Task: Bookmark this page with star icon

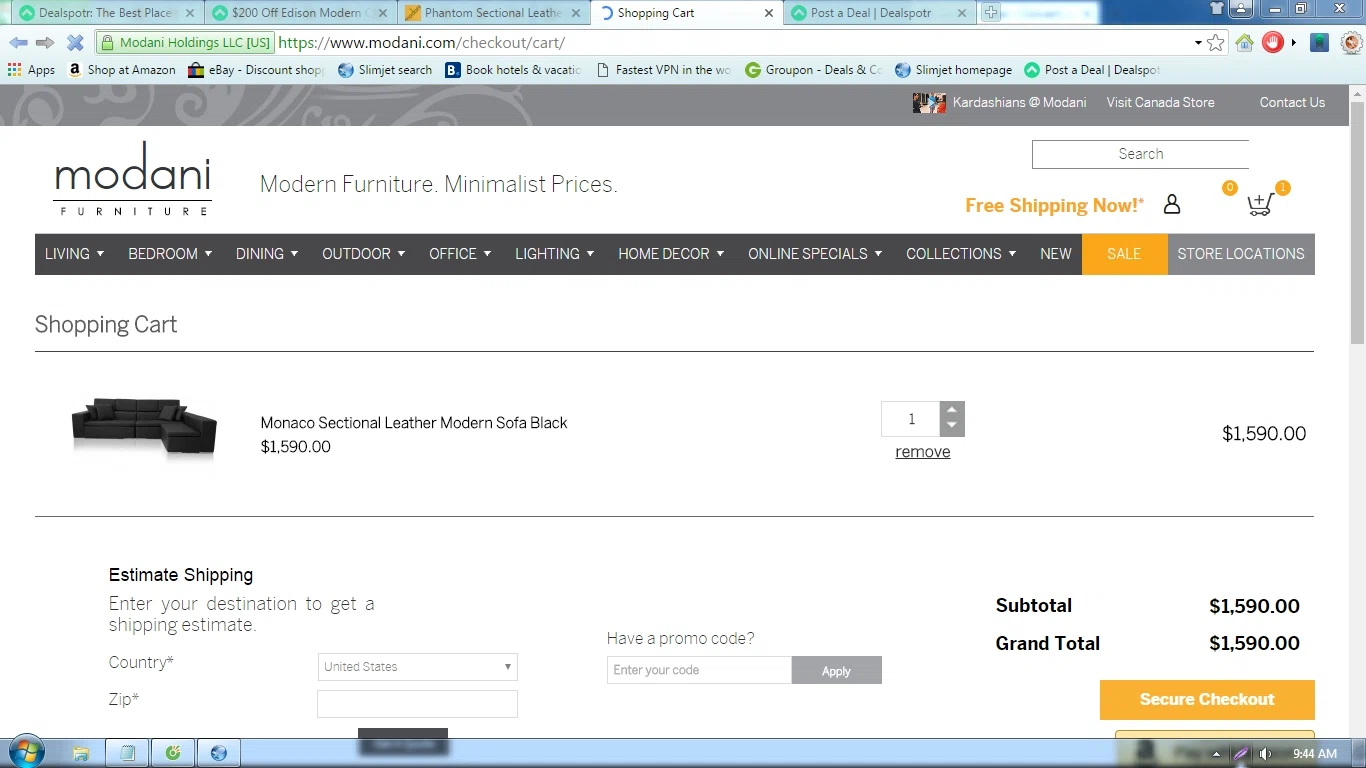Action: [x=1216, y=43]
